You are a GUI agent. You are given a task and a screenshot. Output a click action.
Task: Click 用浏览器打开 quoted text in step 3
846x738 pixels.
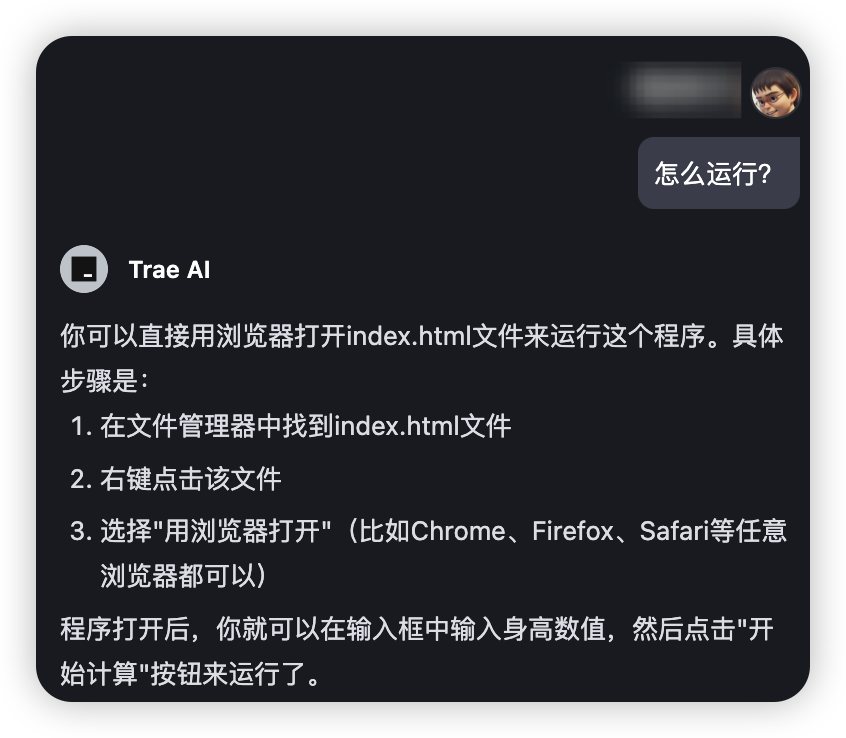pyautogui.click(x=242, y=531)
